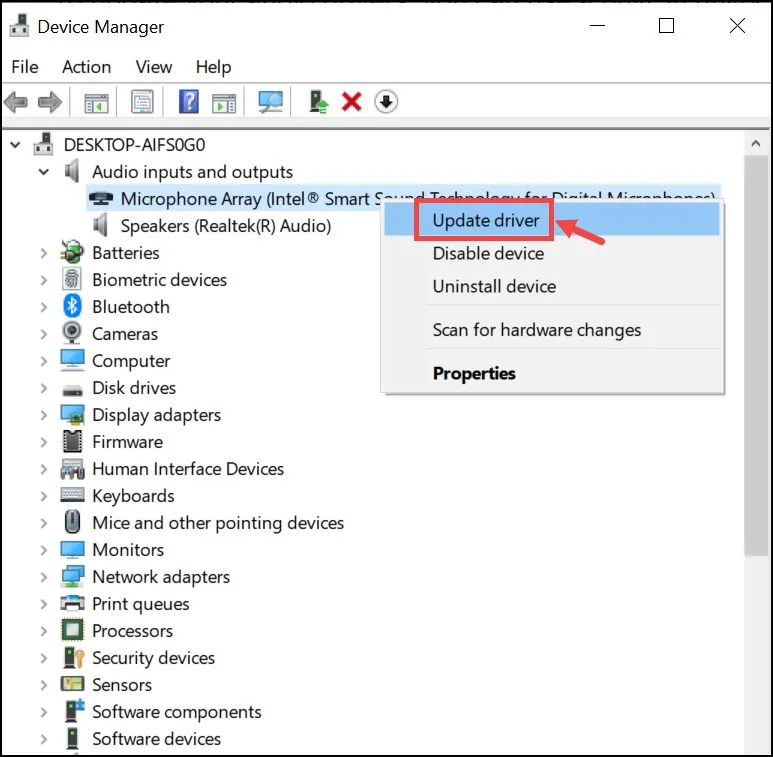Click the Batteries category icon
773x757 pixels.
(x=72, y=252)
